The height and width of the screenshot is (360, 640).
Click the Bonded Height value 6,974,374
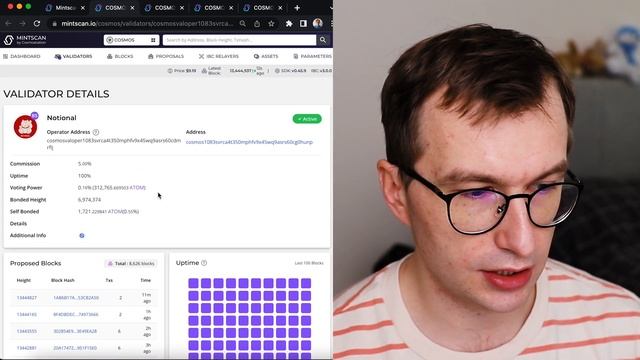[89, 200]
